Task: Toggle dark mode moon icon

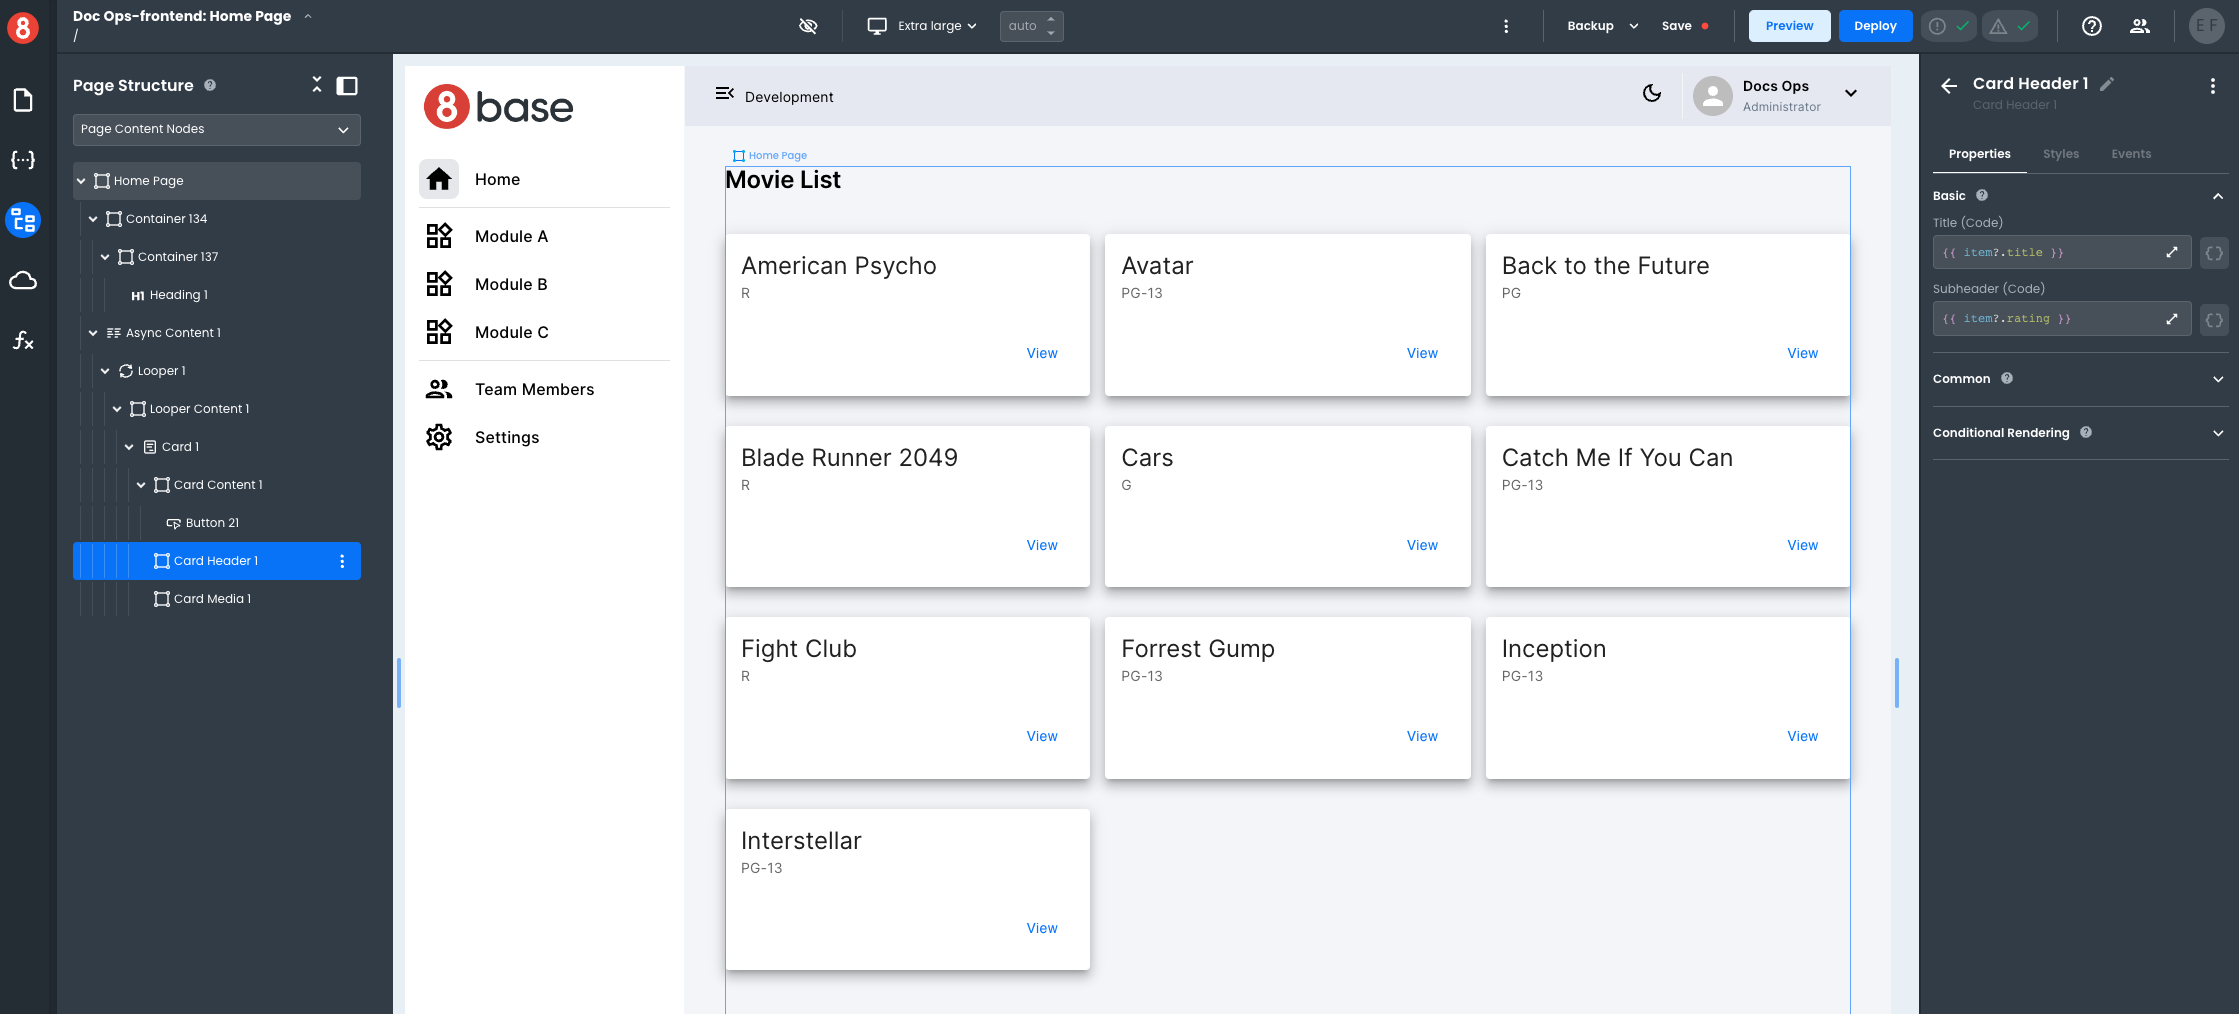Action: coord(1652,93)
